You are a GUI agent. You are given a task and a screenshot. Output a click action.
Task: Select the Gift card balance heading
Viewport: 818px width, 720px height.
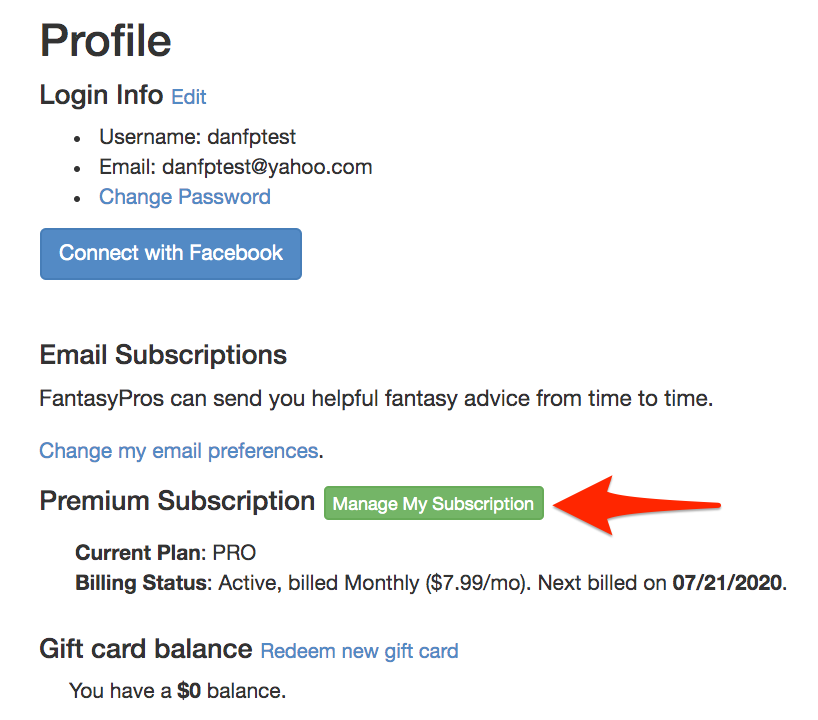tap(144, 649)
